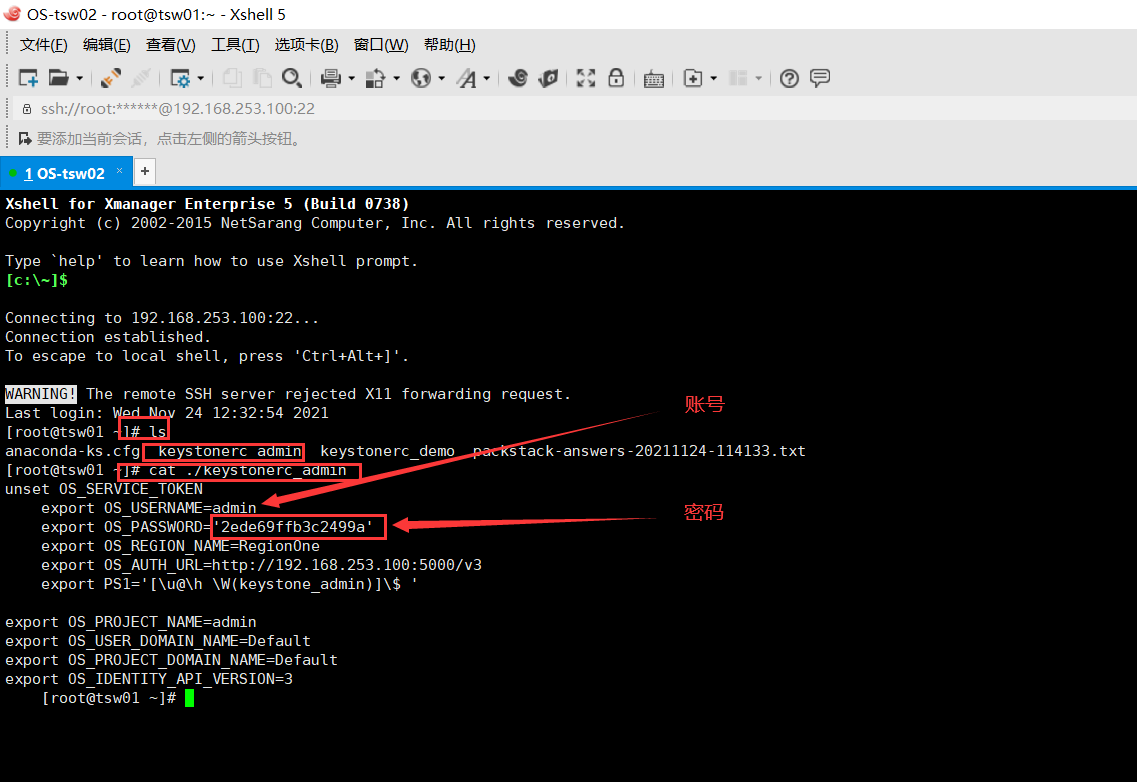Image resolution: width=1137 pixels, height=782 pixels.
Task: Open Help question mark icon
Action: click(x=789, y=78)
